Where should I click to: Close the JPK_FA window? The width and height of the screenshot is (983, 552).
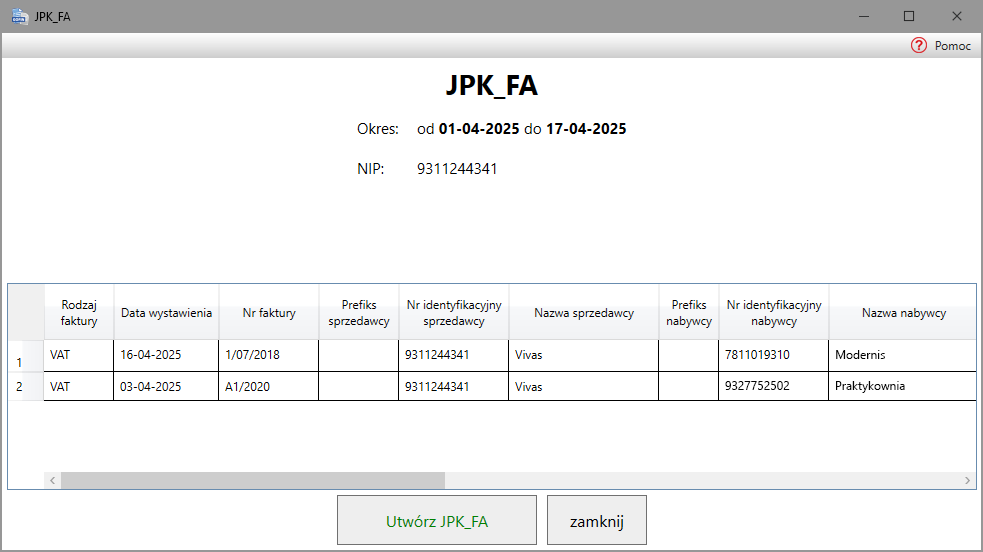tap(957, 16)
